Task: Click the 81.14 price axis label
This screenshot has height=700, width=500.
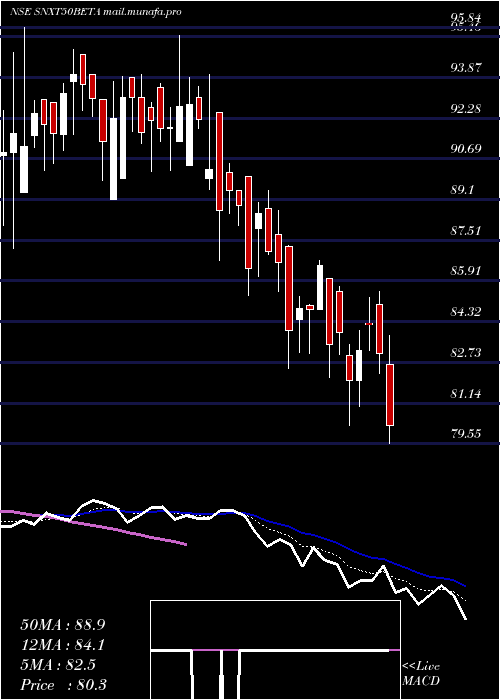Action: (x=466, y=393)
